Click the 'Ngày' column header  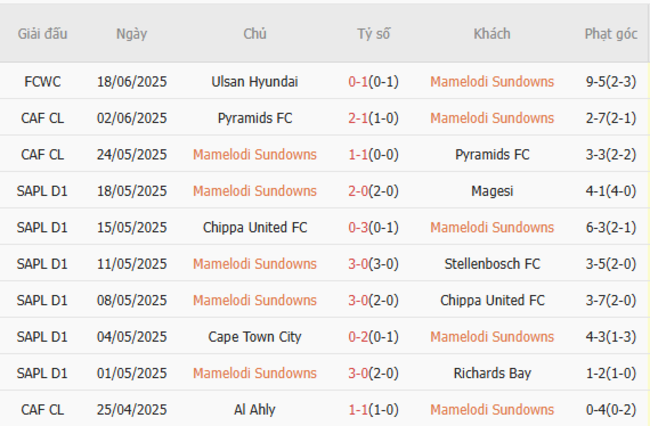point(131,34)
